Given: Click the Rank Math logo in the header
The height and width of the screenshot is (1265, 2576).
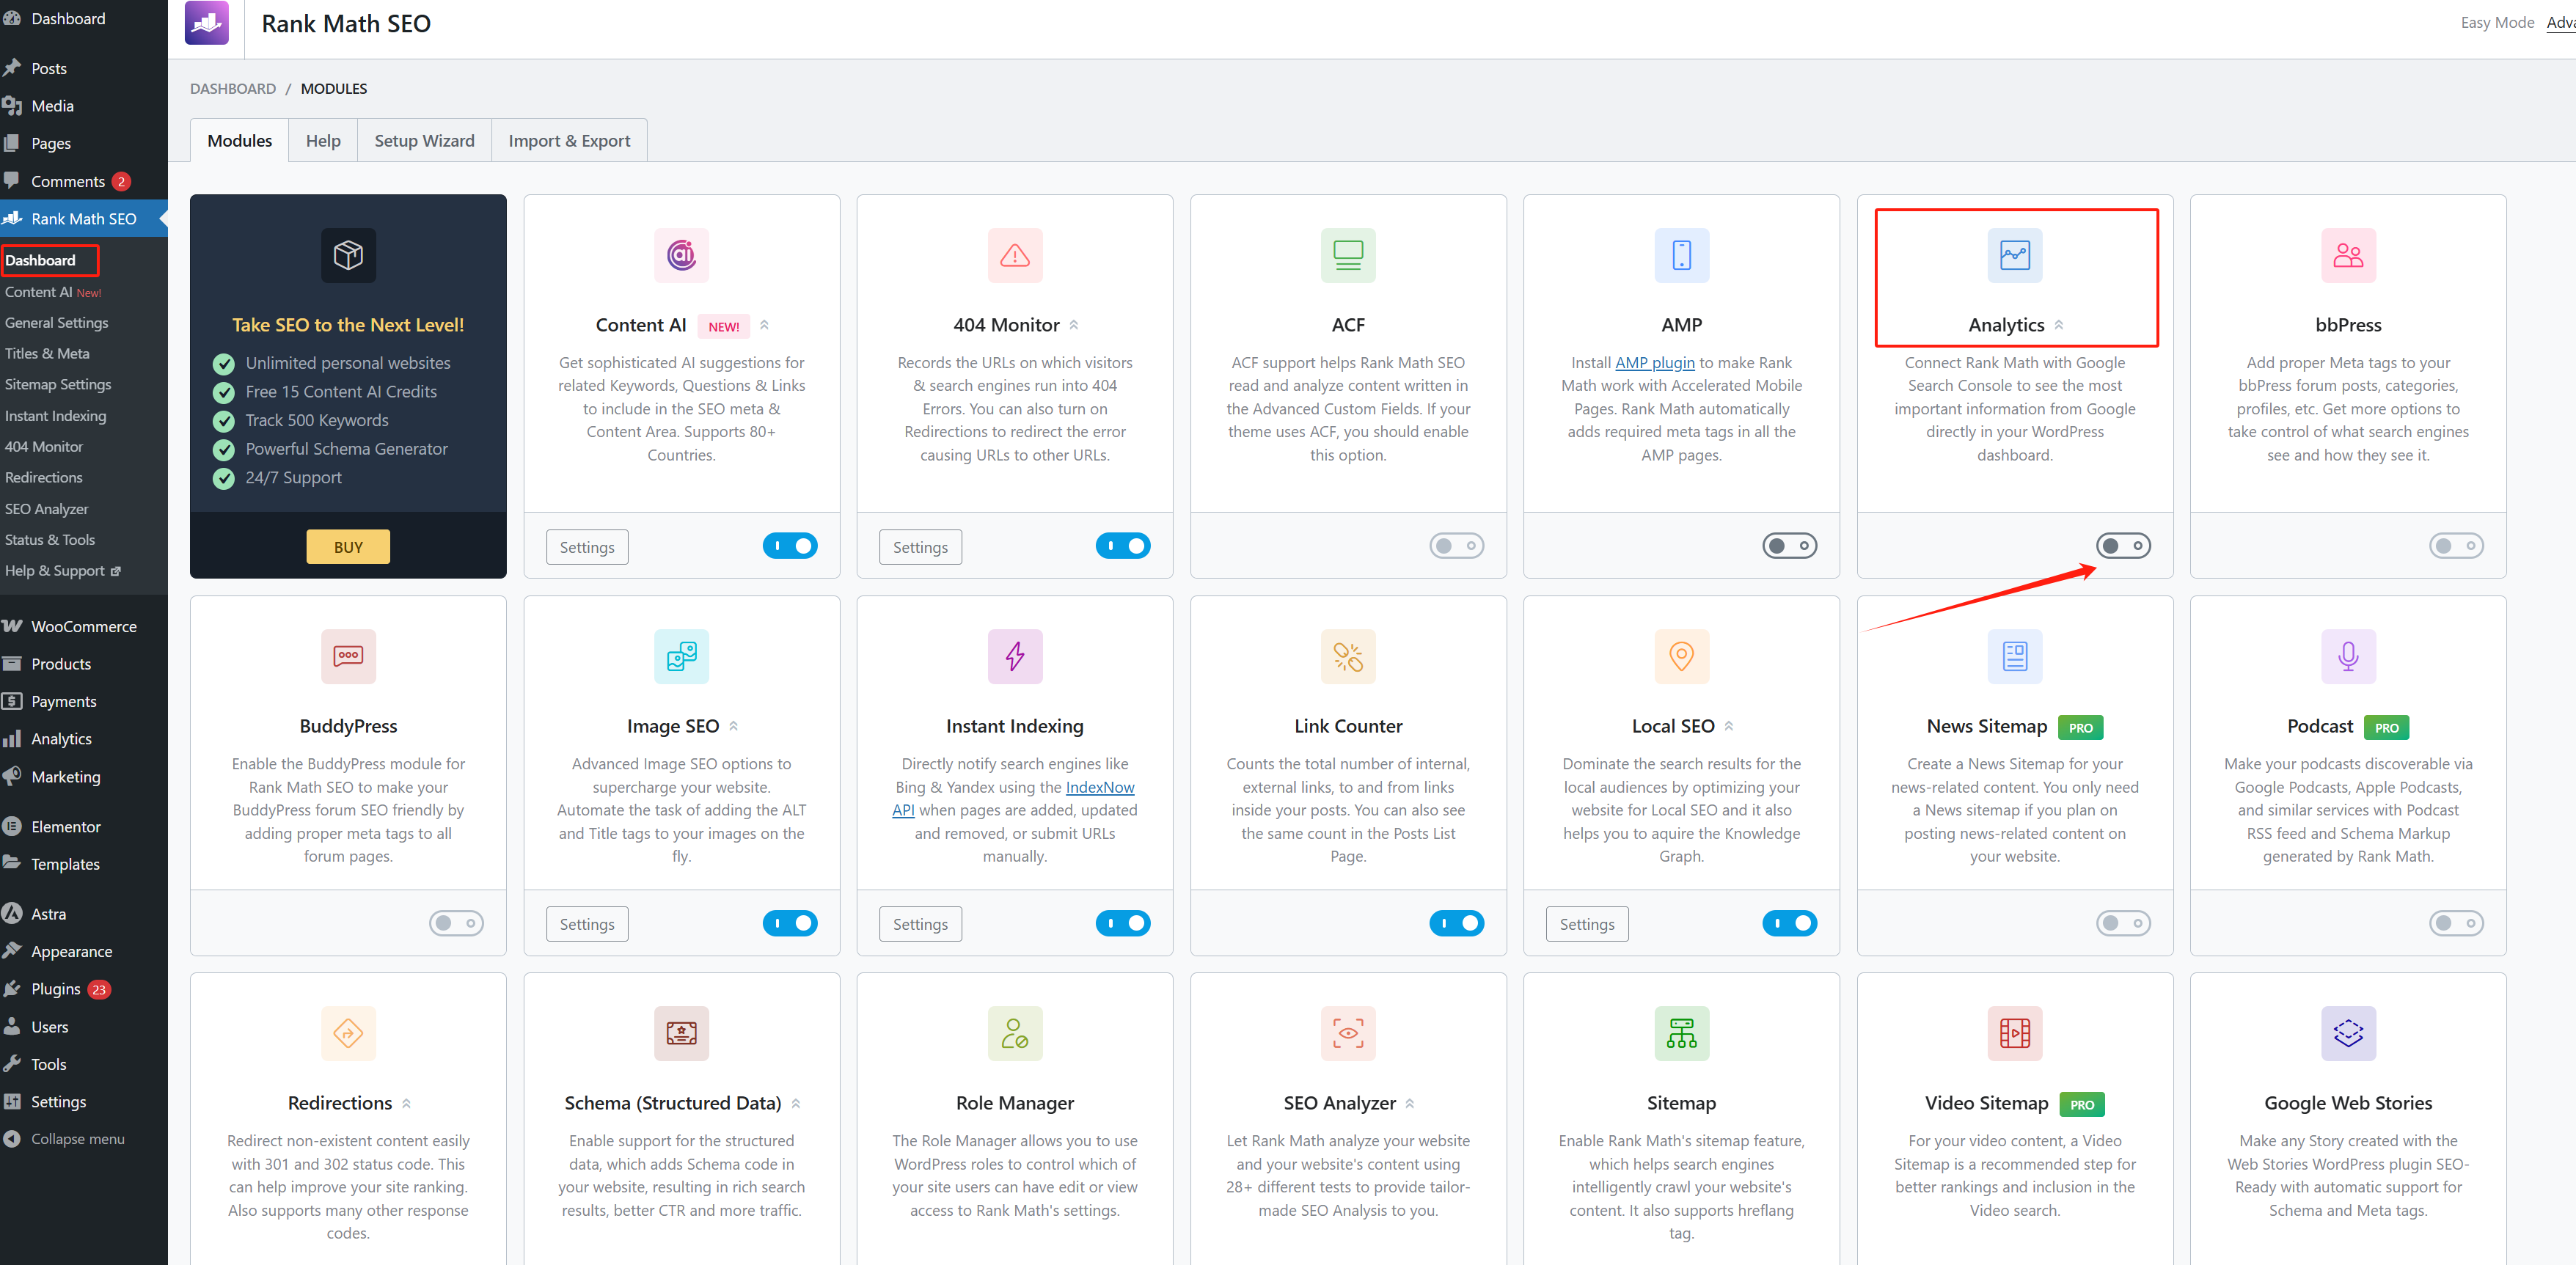Looking at the screenshot, I should [x=207, y=23].
